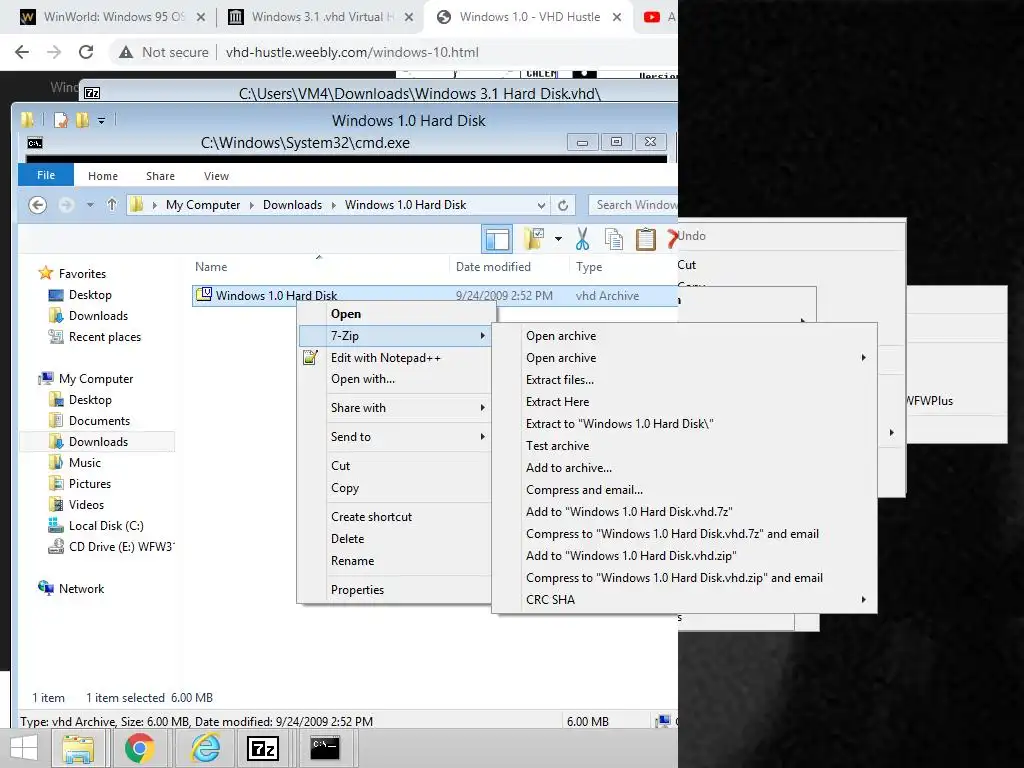Expand the chevron after My Computer breadcrumb
Screen dimensions: 1024x768
[x=251, y=205]
